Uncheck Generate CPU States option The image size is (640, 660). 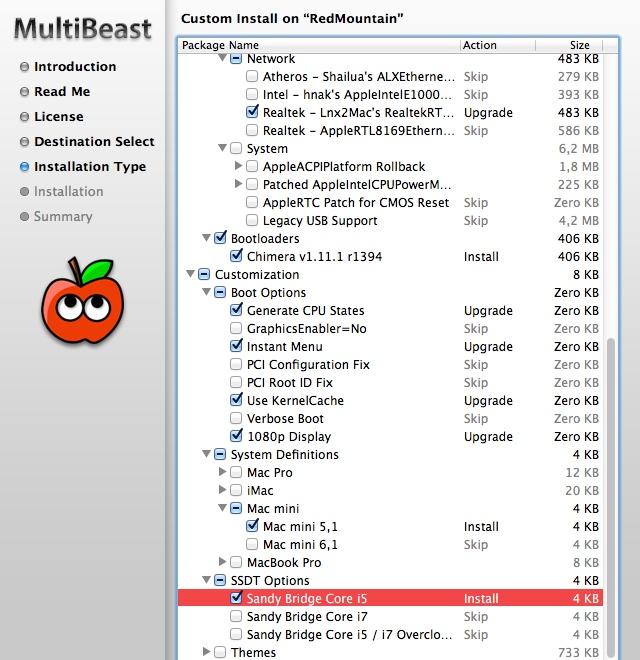236,310
